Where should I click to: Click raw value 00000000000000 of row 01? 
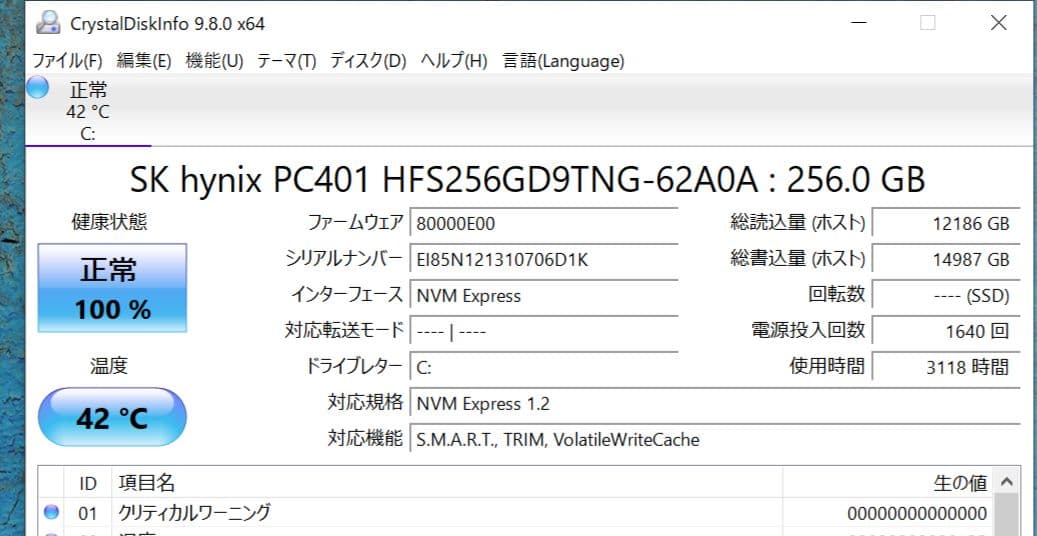click(x=917, y=514)
